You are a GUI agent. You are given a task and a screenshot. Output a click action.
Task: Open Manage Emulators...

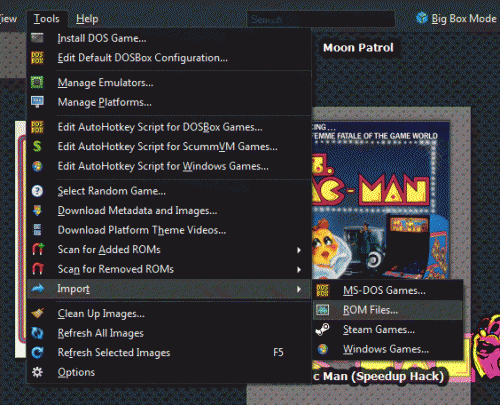coord(169,82)
